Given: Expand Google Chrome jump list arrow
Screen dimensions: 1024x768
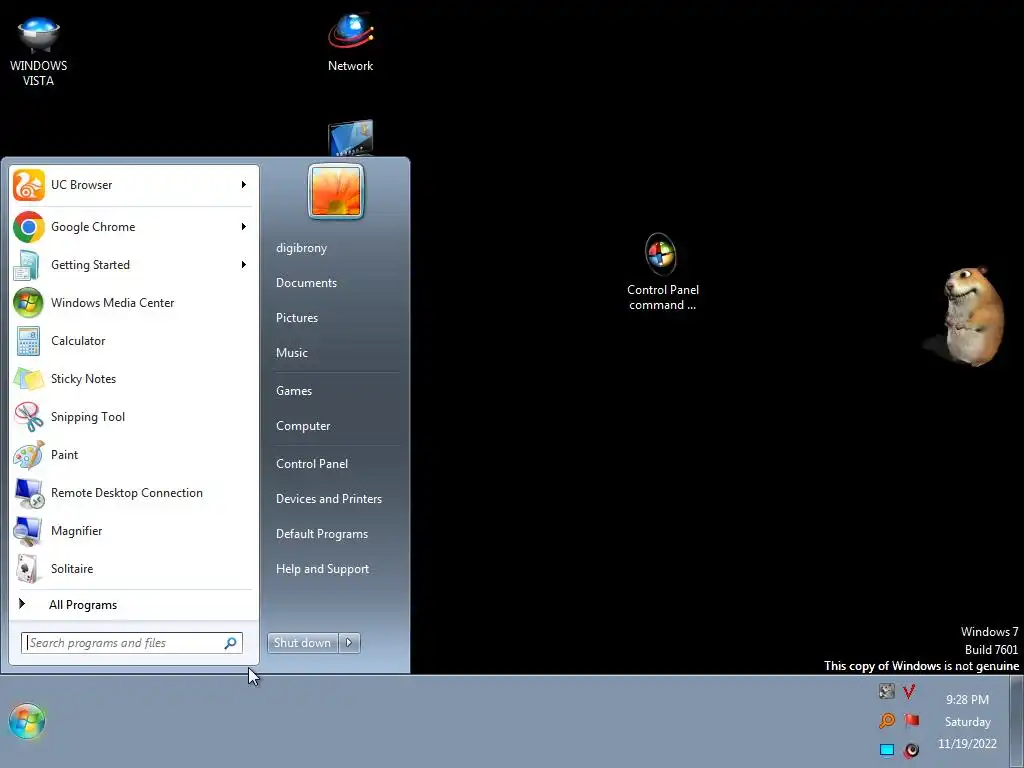Looking at the screenshot, I should coord(244,227).
